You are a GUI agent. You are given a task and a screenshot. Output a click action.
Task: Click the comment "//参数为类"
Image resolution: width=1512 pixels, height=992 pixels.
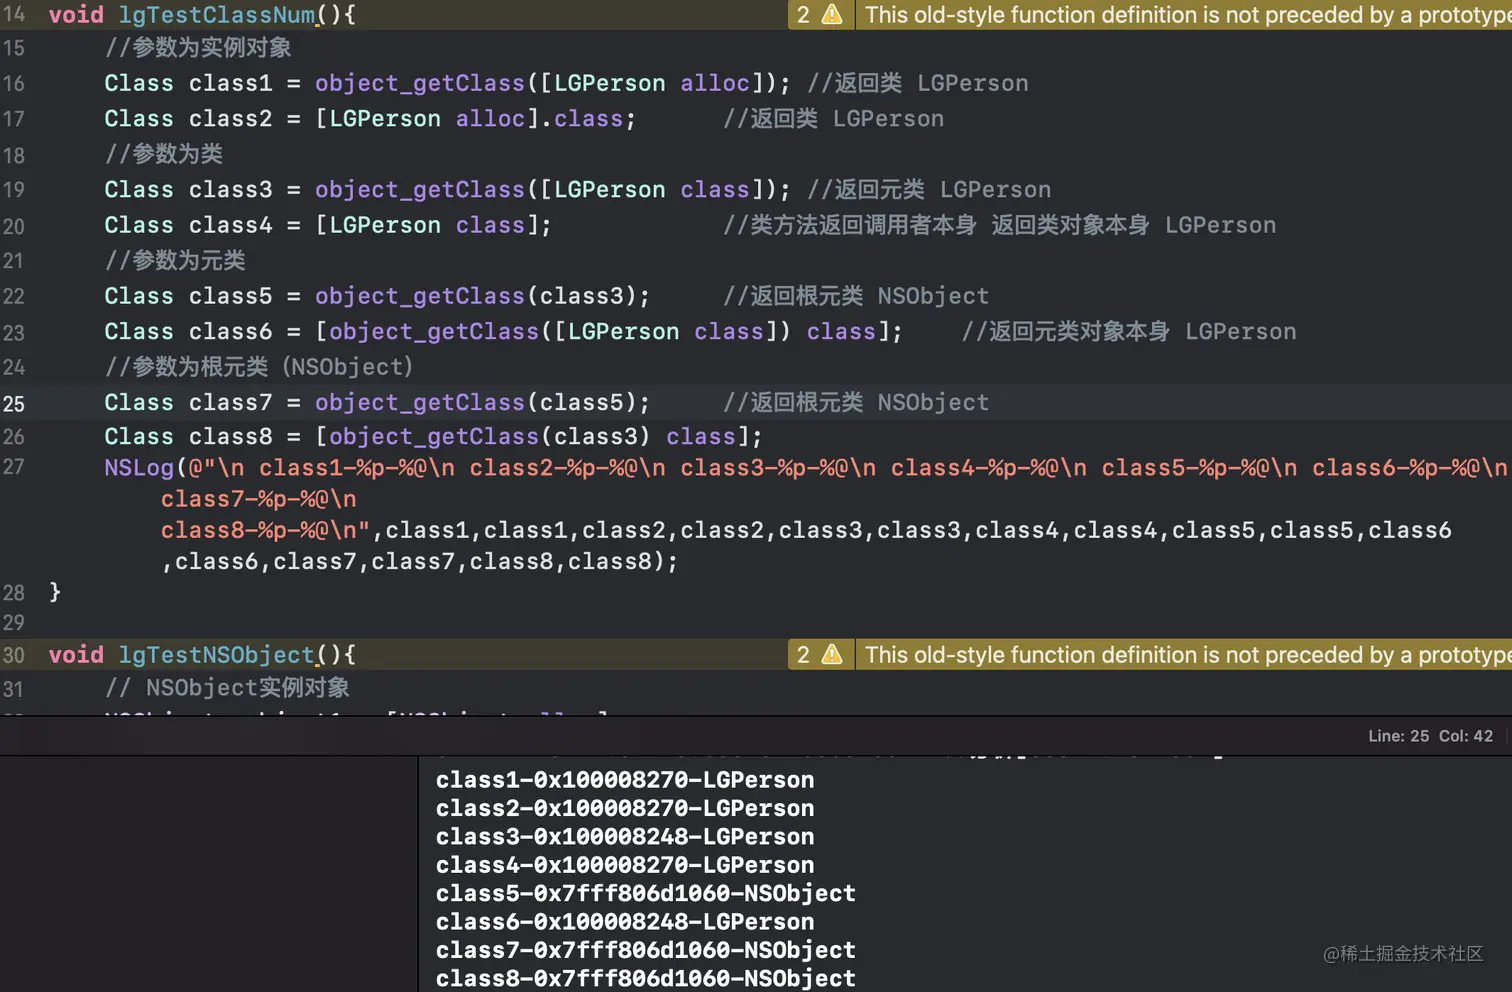point(164,154)
